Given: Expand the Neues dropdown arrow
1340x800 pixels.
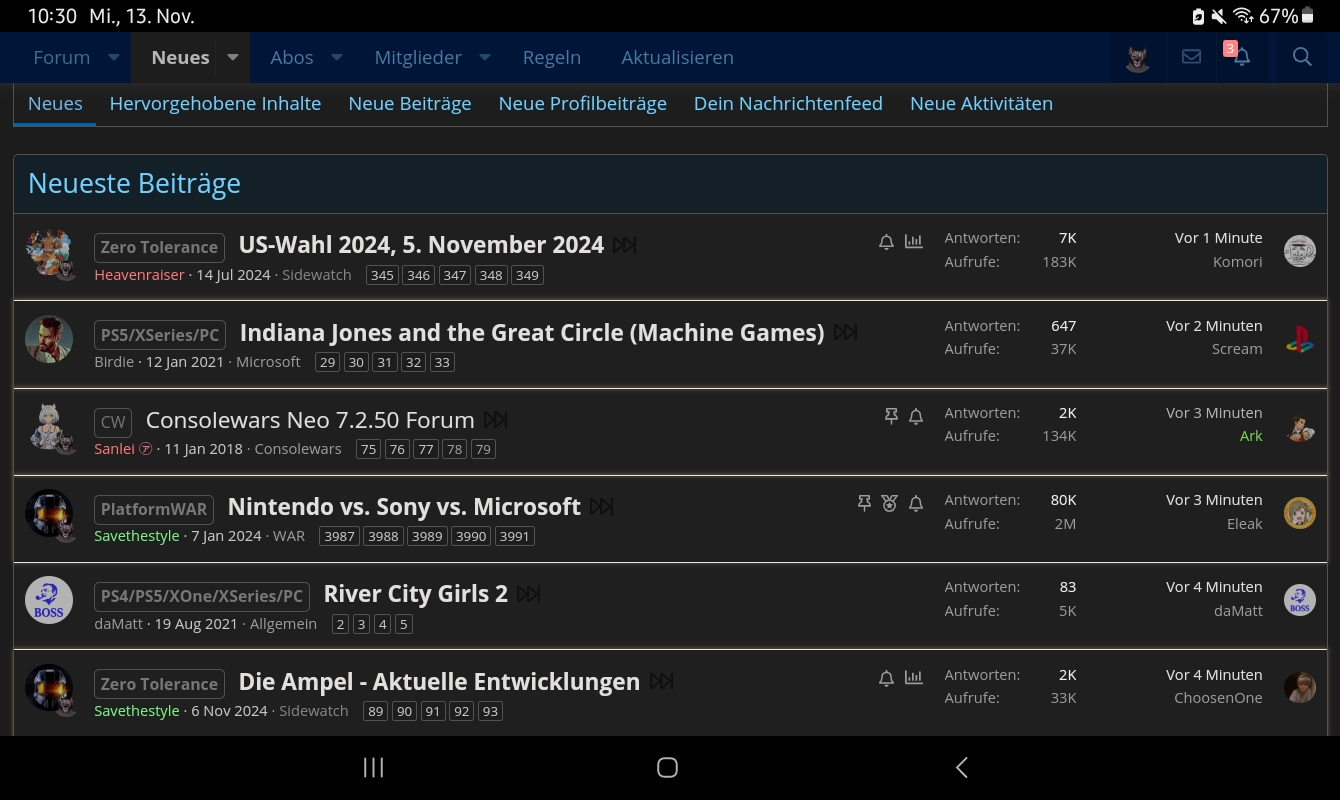Looking at the screenshot, I should 233,57.
